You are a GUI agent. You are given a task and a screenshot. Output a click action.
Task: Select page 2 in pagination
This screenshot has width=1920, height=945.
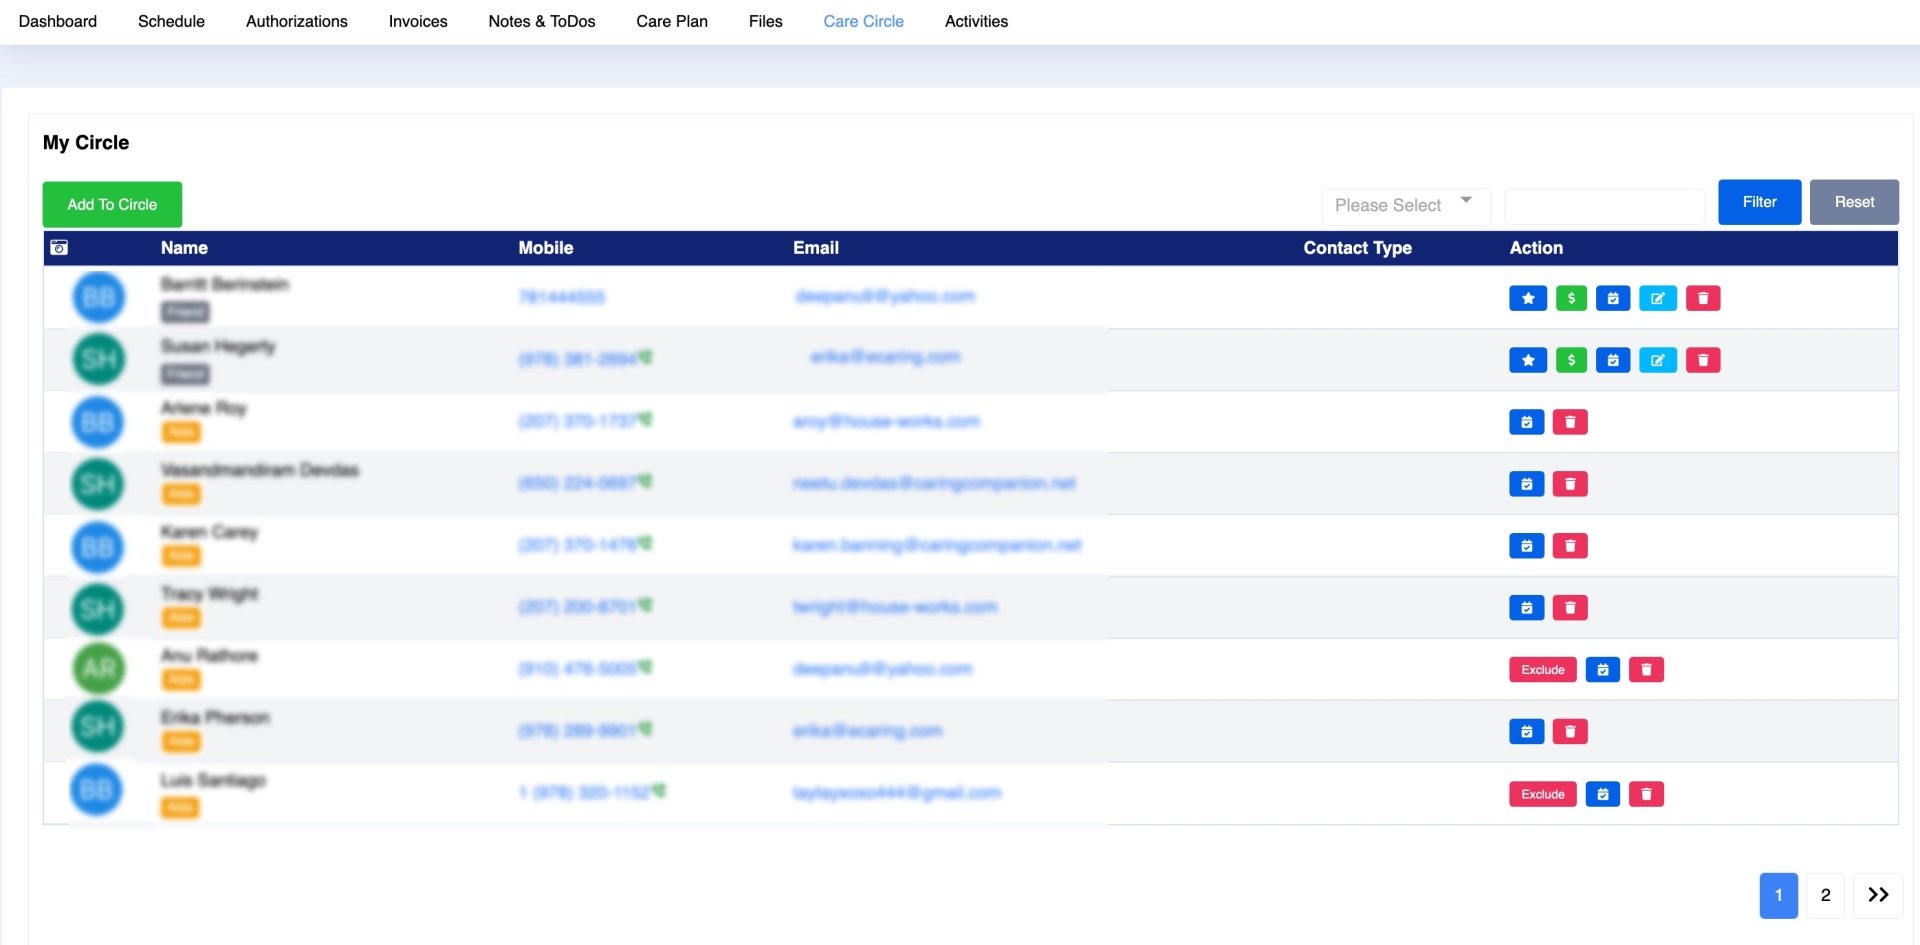tap(1825, 896)
